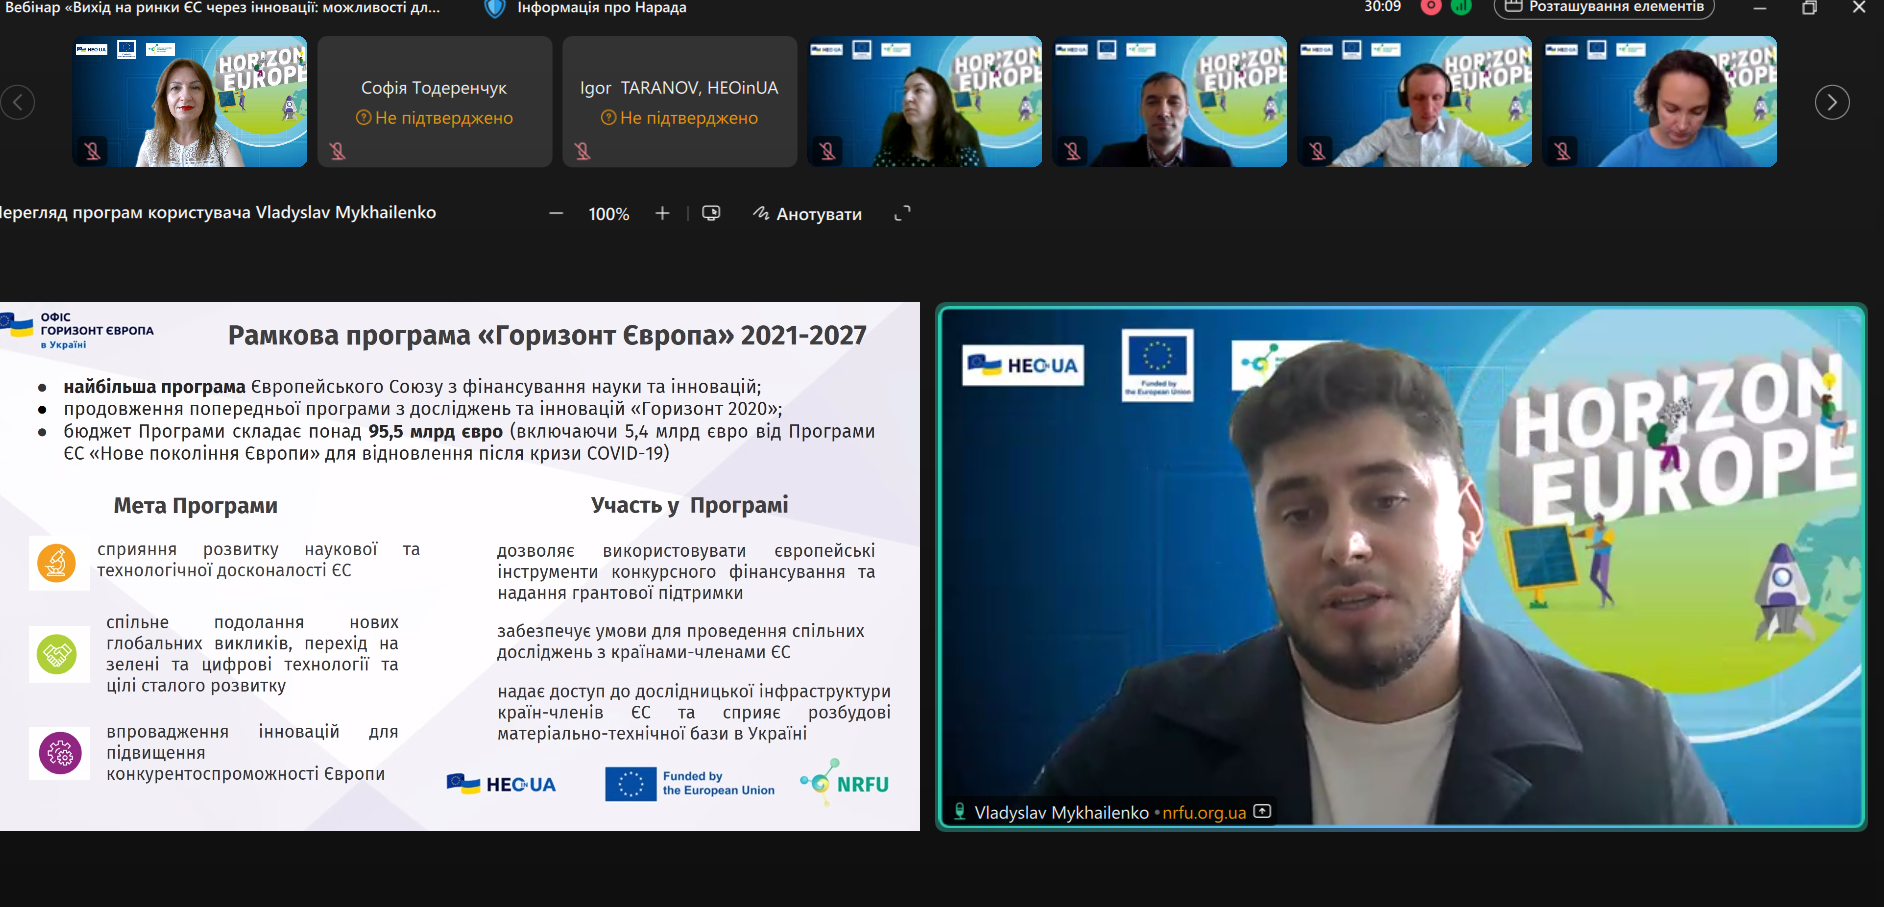Click the green handshake icon on the slide
The width and height of the screenshot is (1884, 907).
coord(57,655)
